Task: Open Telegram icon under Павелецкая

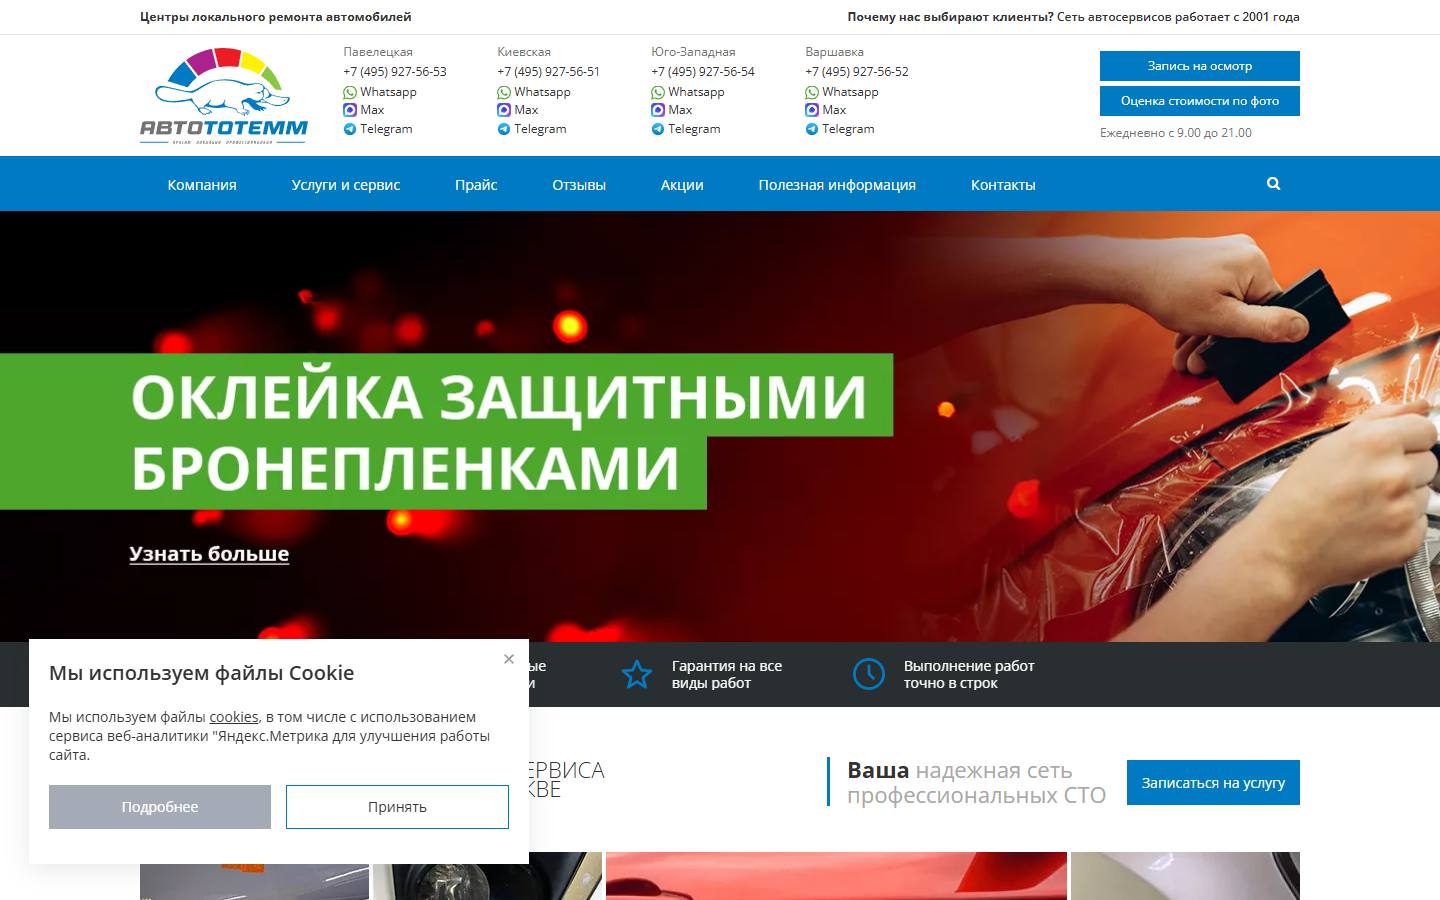Action: (350, 129)
